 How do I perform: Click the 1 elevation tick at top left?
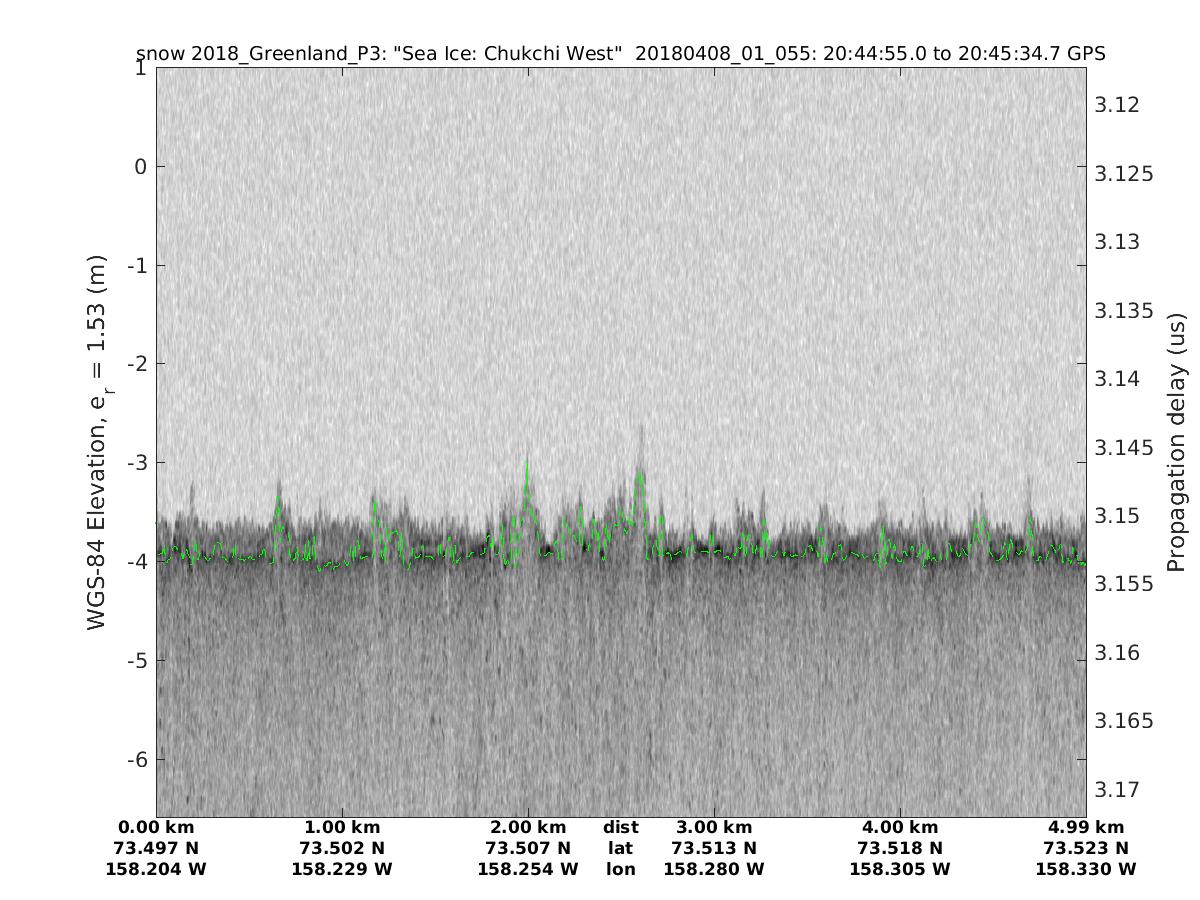[x=141, y=68]
